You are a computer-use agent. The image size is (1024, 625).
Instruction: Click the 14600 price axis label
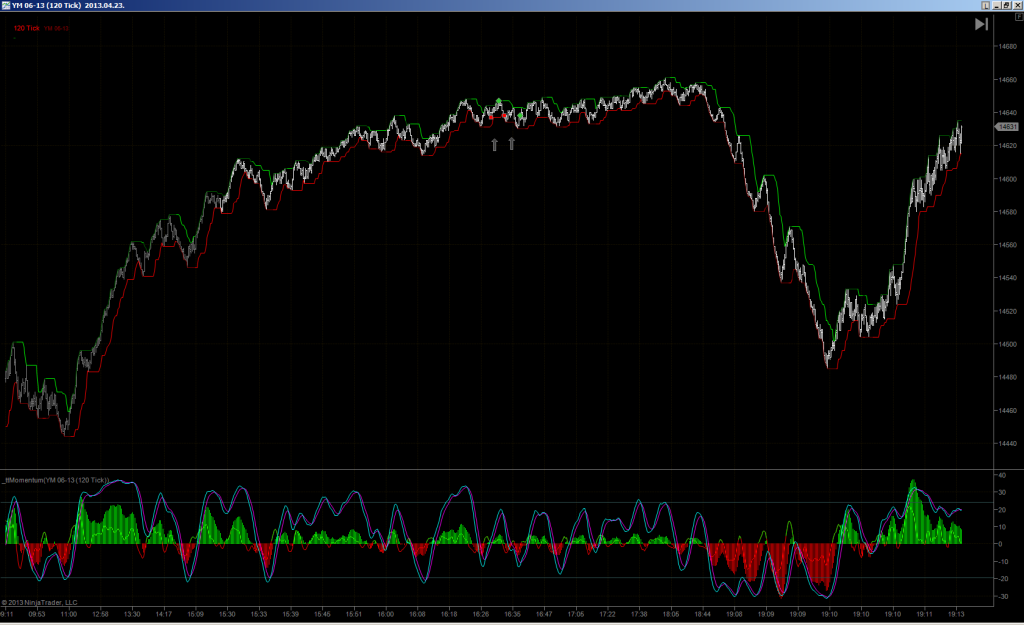point(1007,179)
